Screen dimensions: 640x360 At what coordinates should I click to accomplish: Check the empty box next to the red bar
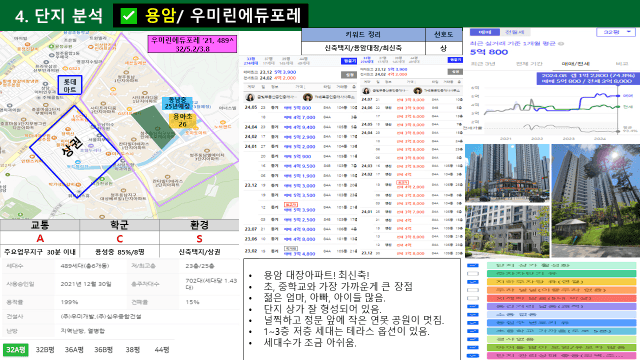click(473, 298)
